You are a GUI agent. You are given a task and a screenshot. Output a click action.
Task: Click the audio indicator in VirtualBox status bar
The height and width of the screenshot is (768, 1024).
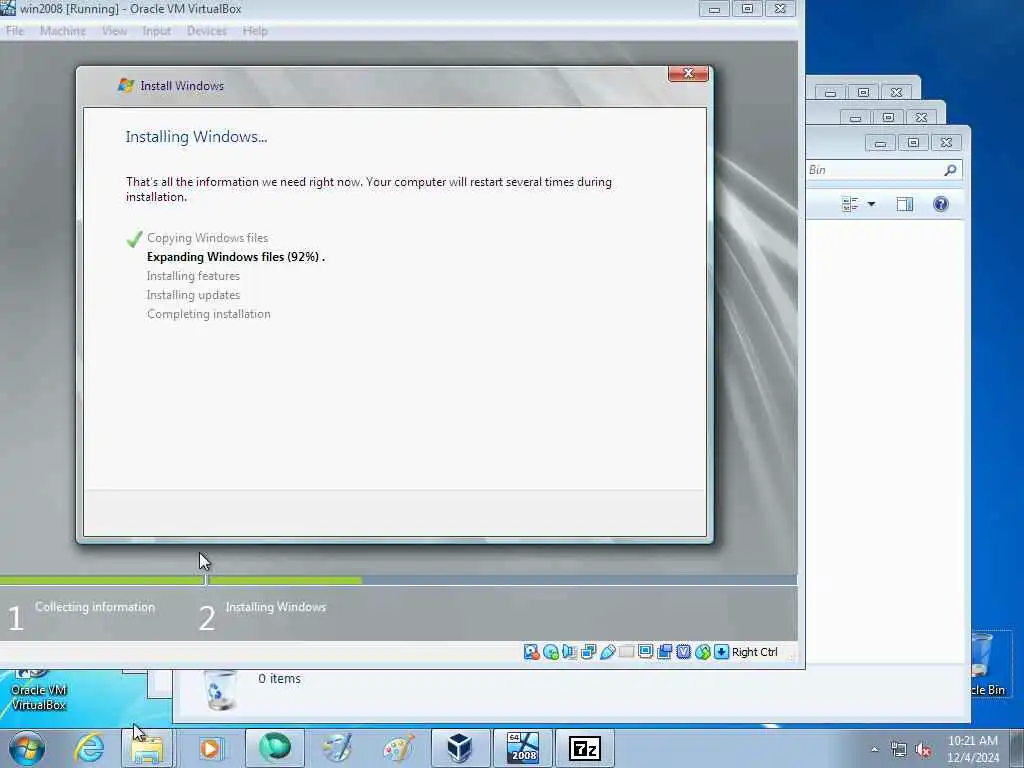click(x=569, y=652)
